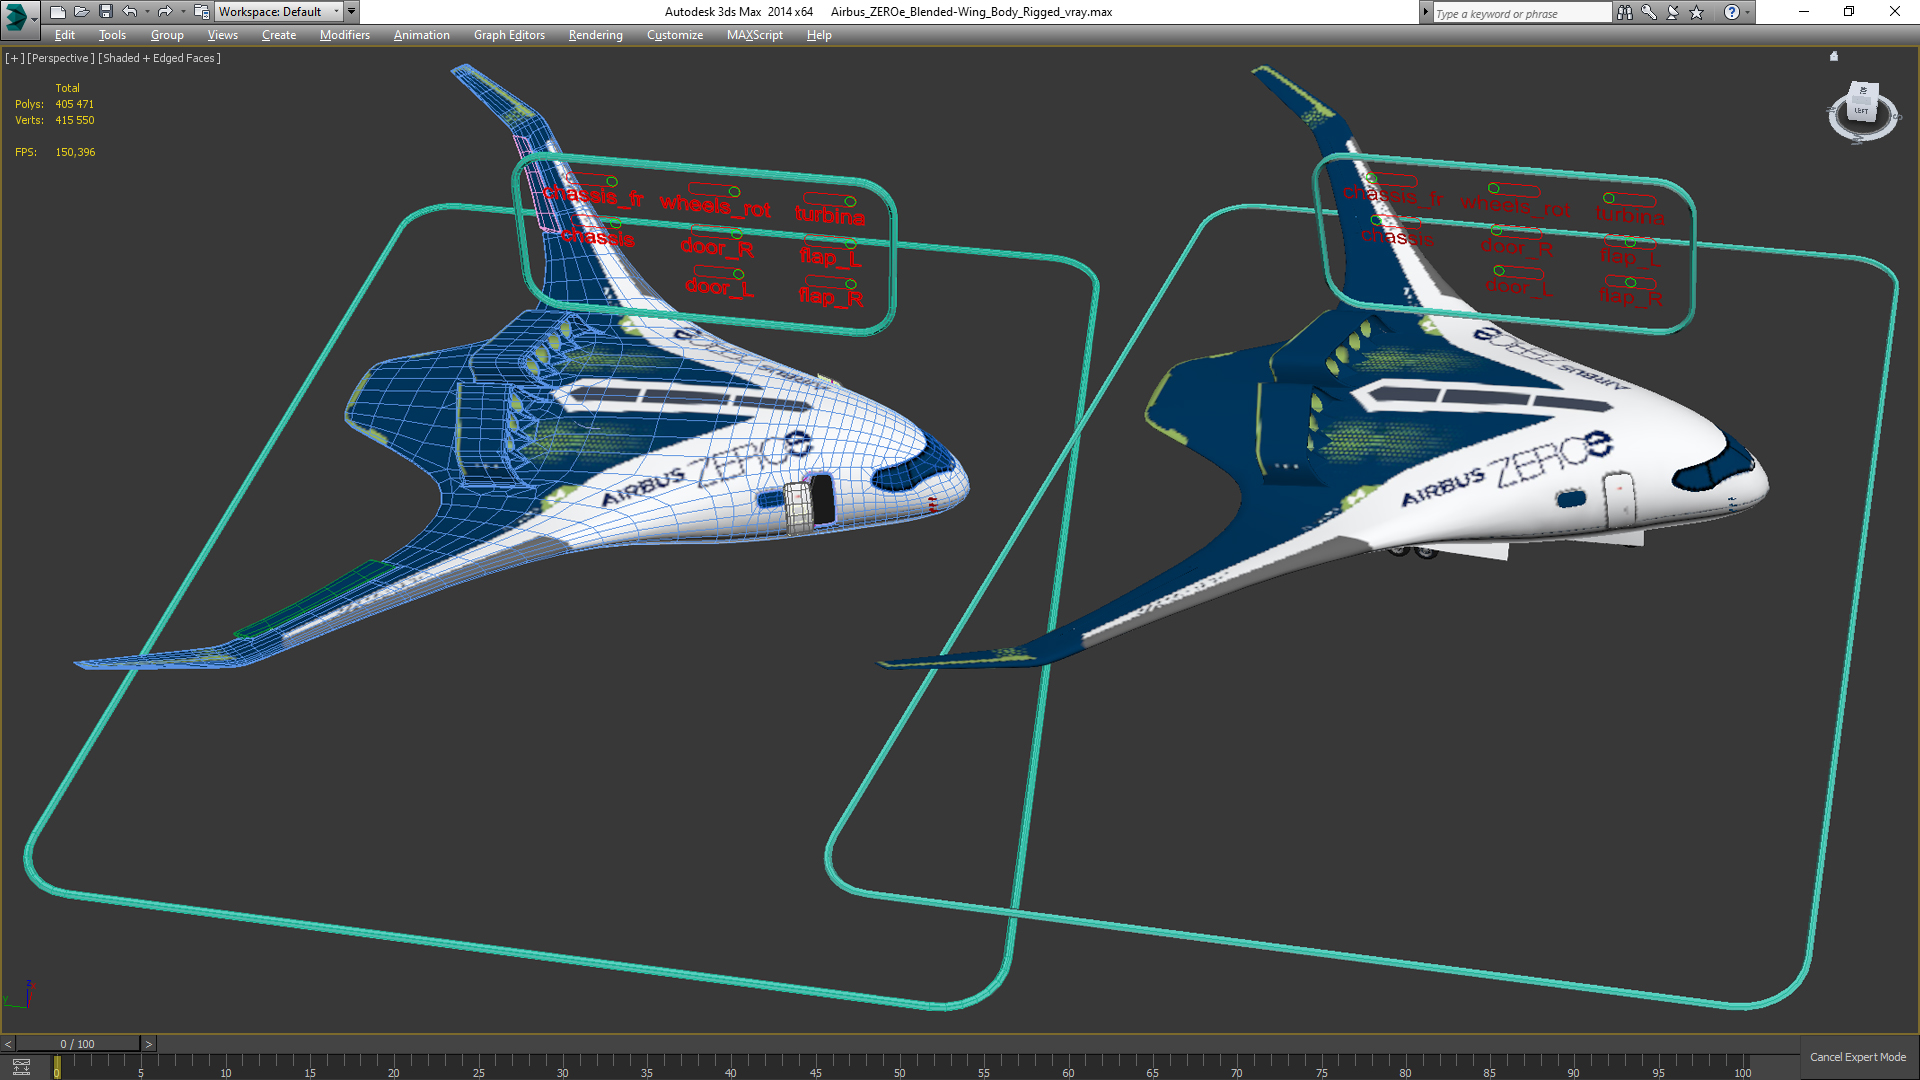
Task: Open Mini Curve Editor icon
Action: click(x=21, y=1067)
